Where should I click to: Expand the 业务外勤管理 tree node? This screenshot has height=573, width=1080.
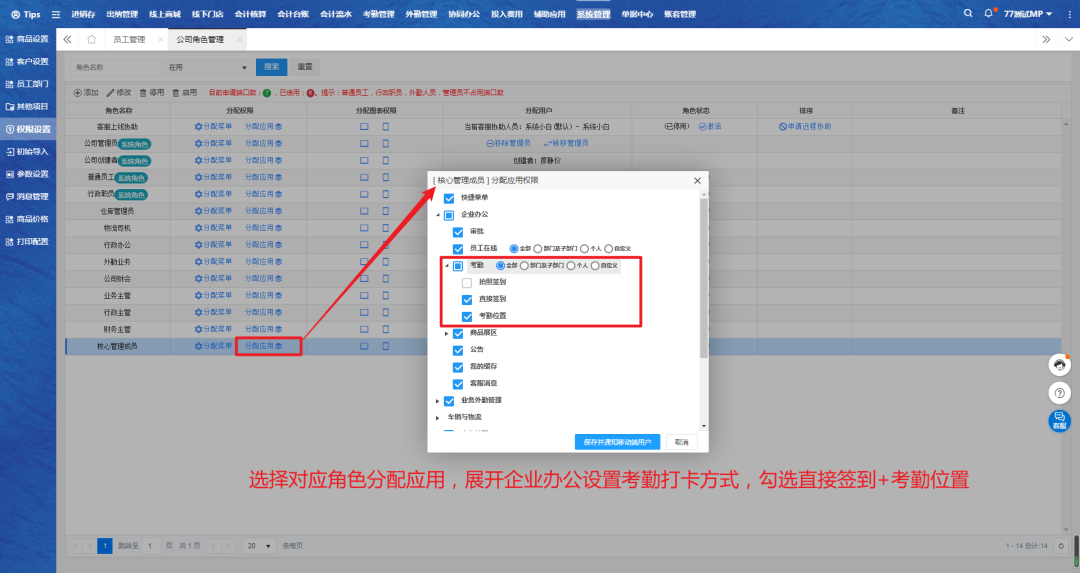tap(437, 401)
